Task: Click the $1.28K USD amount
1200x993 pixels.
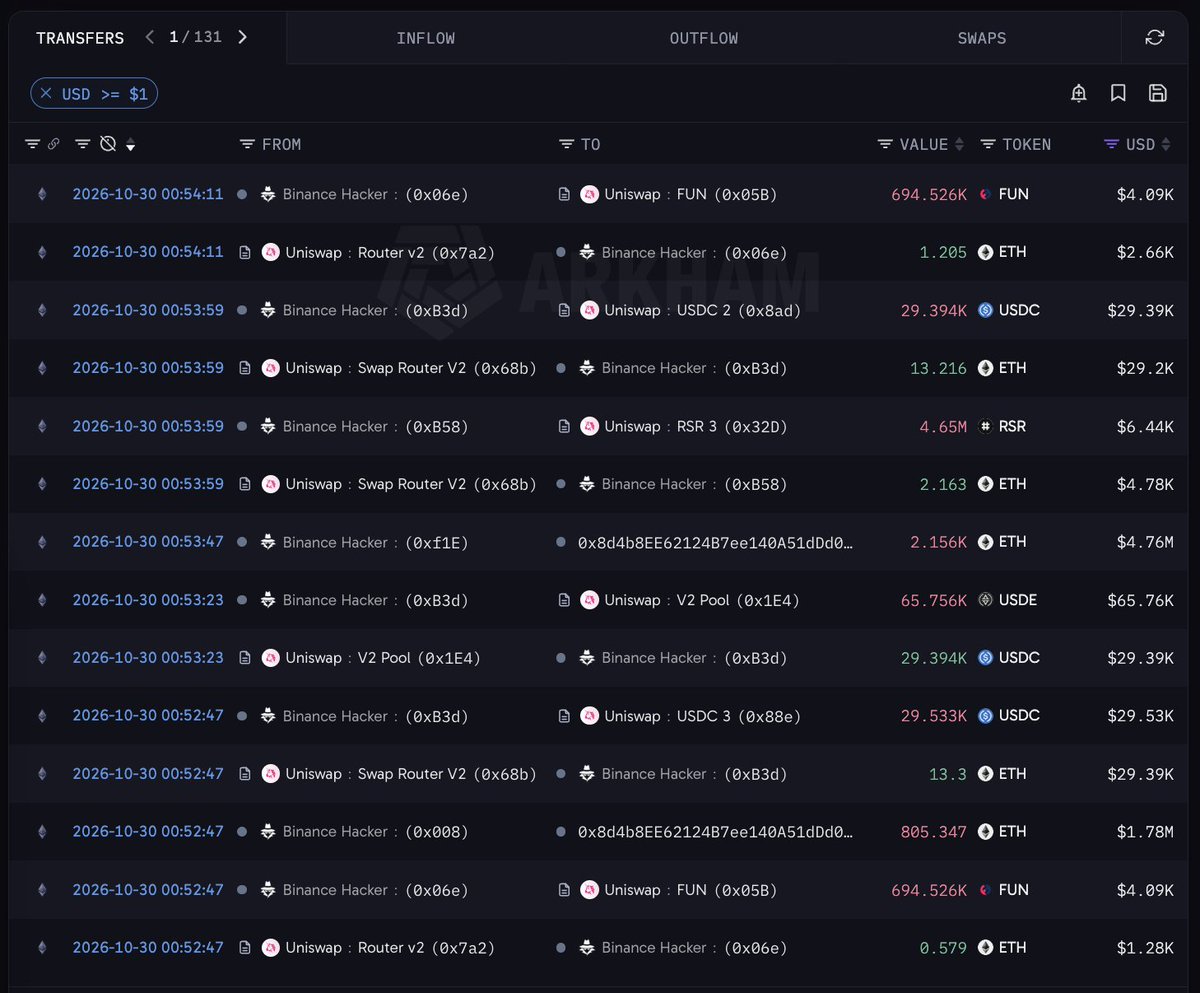Action: point(1145,948)
